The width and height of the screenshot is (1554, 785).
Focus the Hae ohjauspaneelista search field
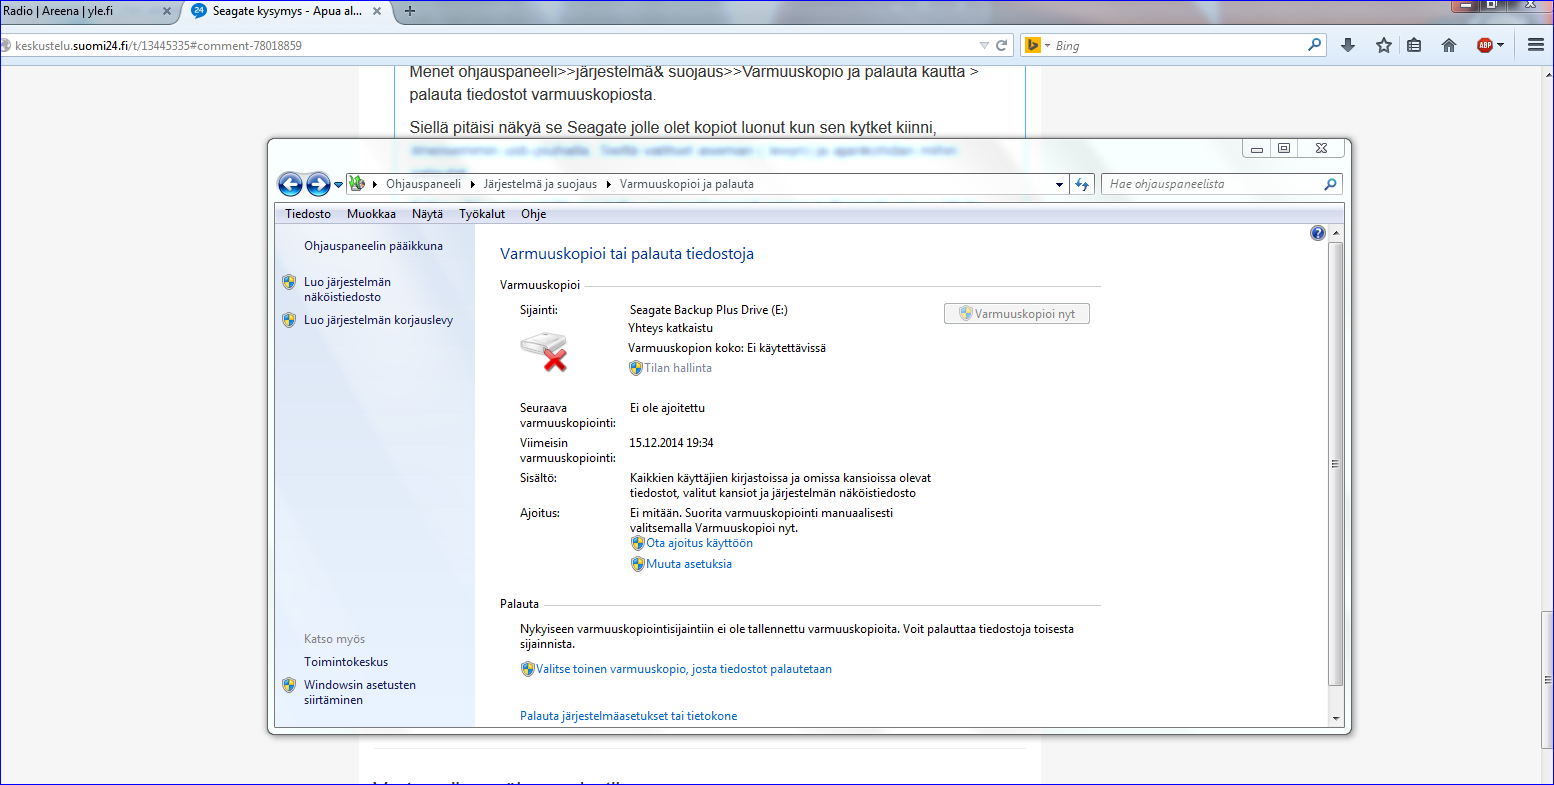click(x=1213, y=184)
